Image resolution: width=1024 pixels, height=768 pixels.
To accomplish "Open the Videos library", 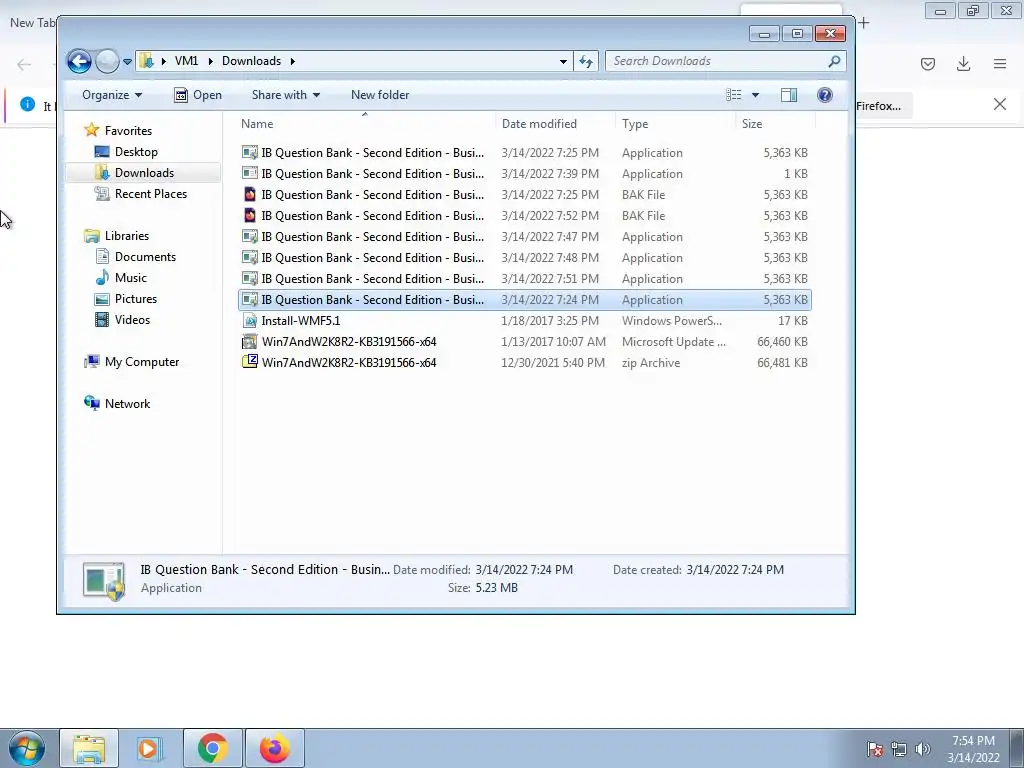I will [132, 319].
